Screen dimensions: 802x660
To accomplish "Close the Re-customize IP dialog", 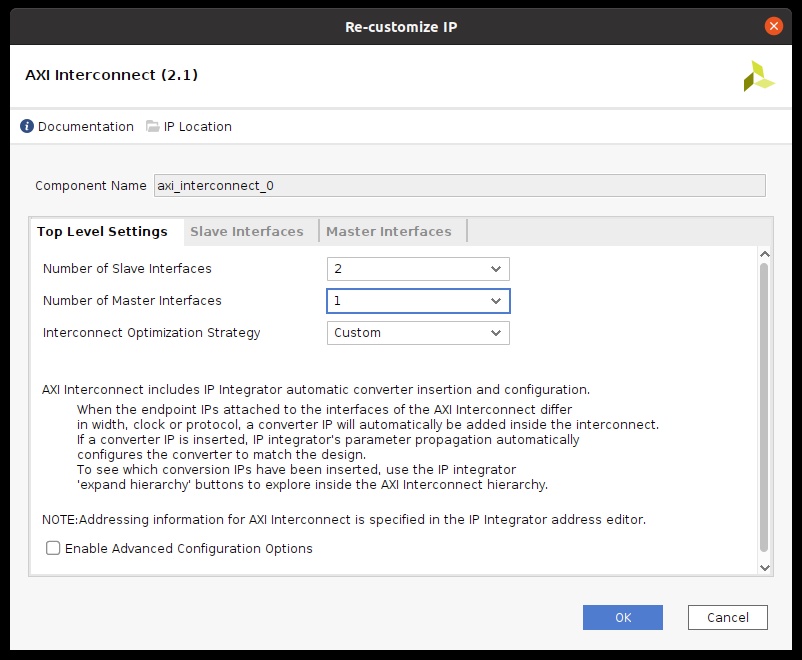I will point(773,26).
